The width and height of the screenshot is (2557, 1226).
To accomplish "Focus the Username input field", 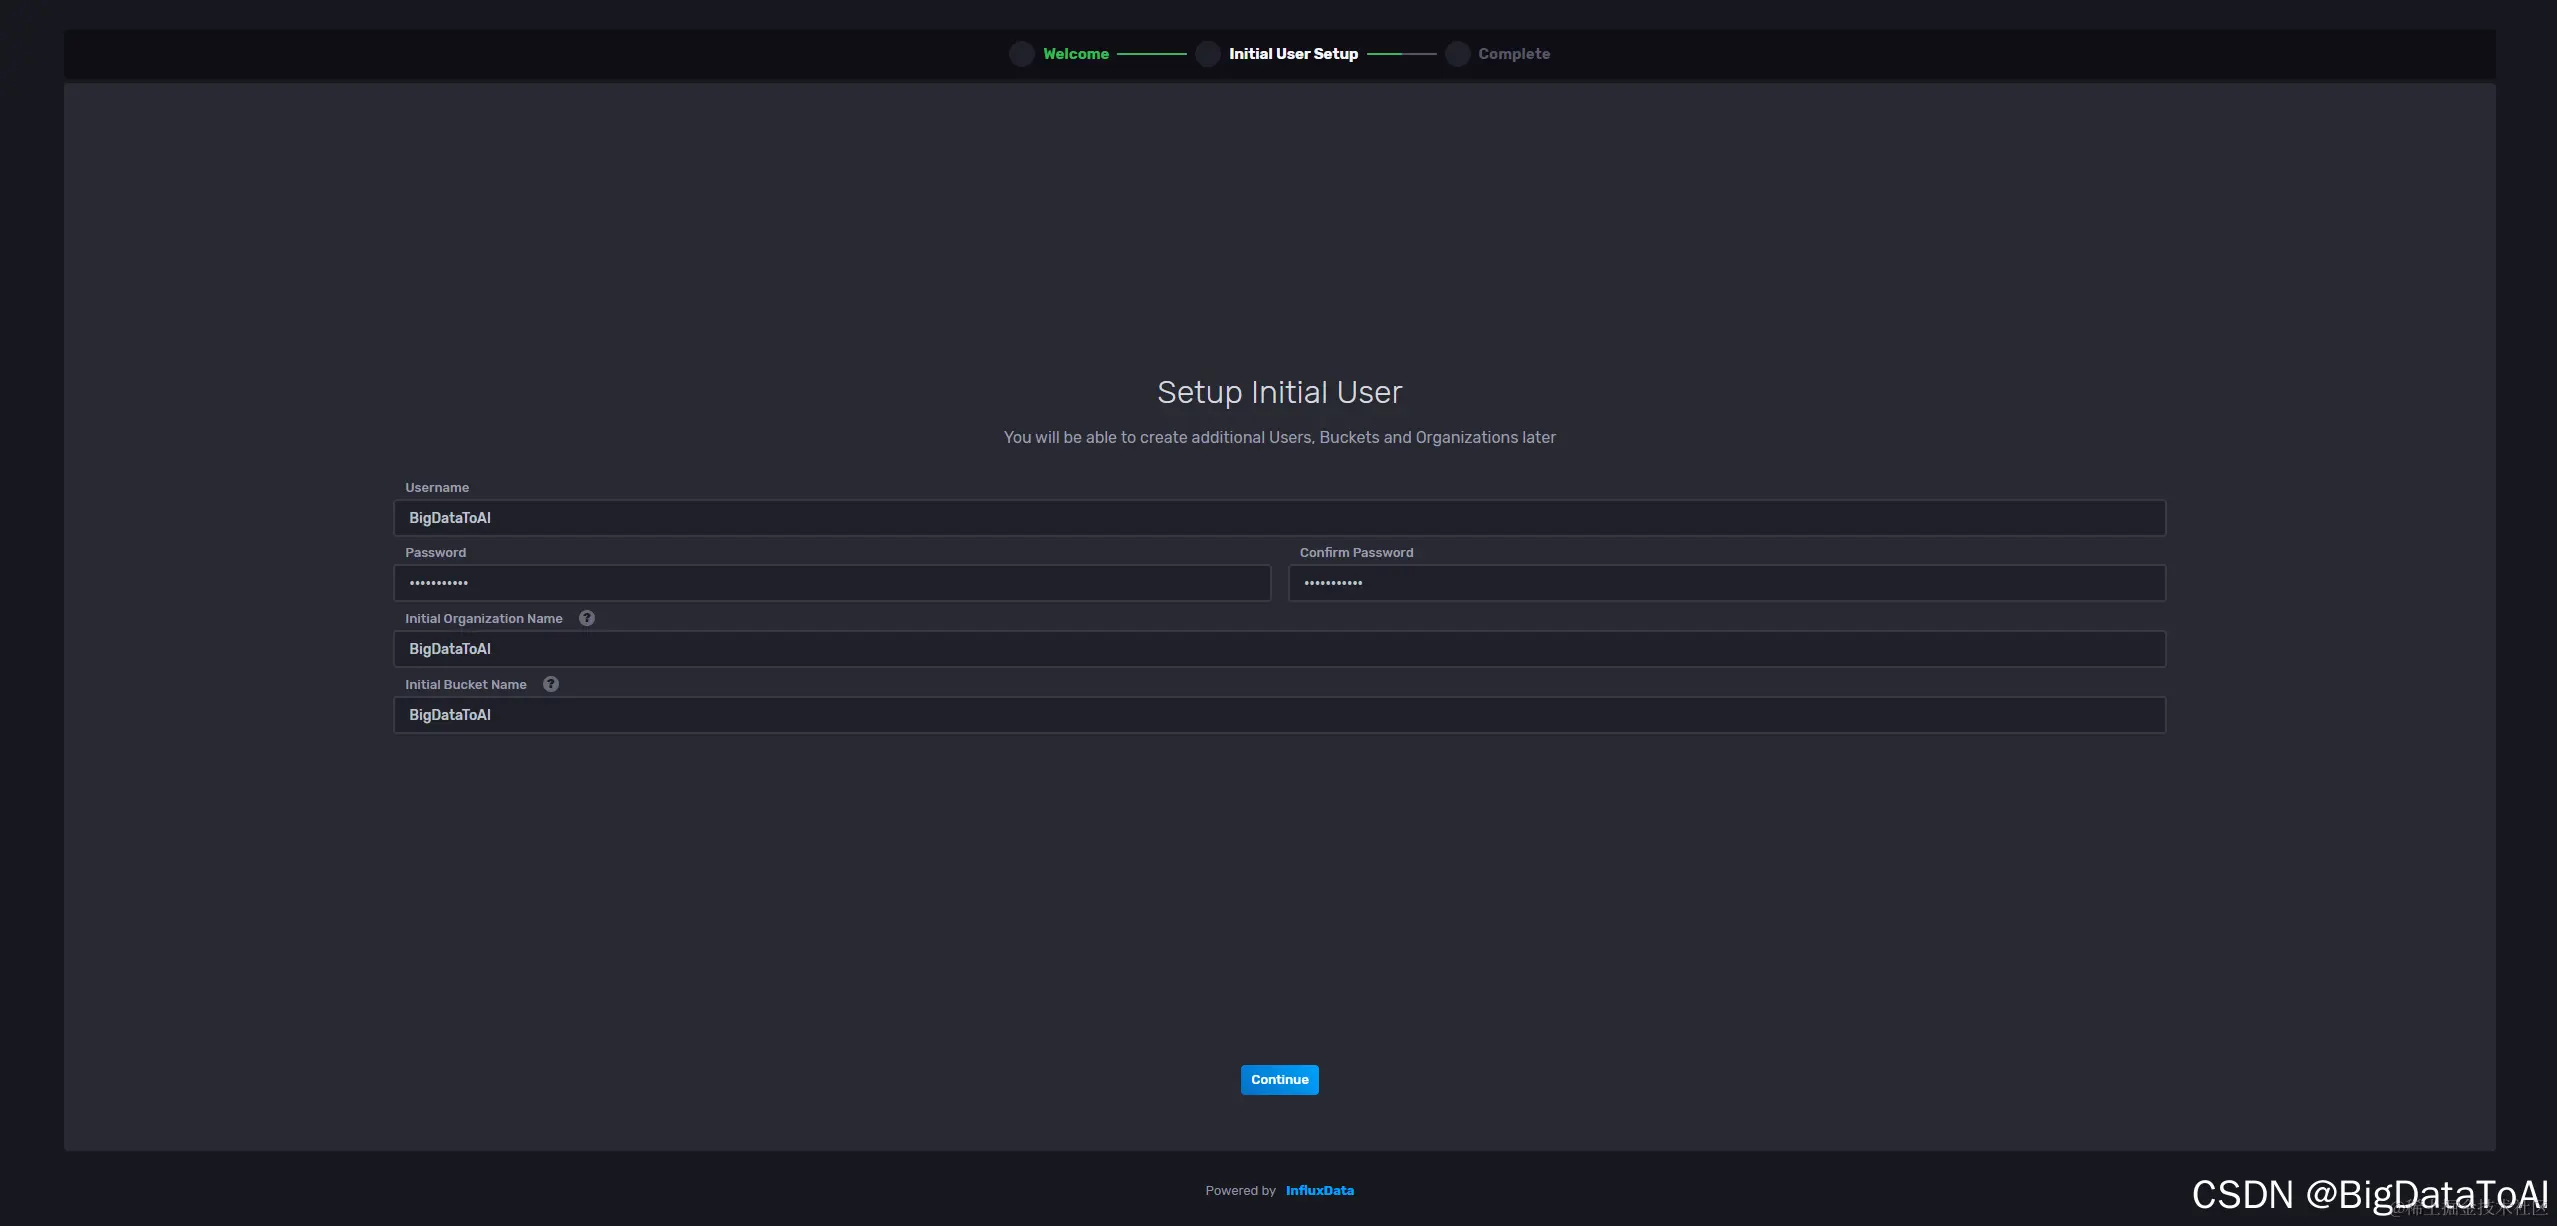I will coord(1279,518).
